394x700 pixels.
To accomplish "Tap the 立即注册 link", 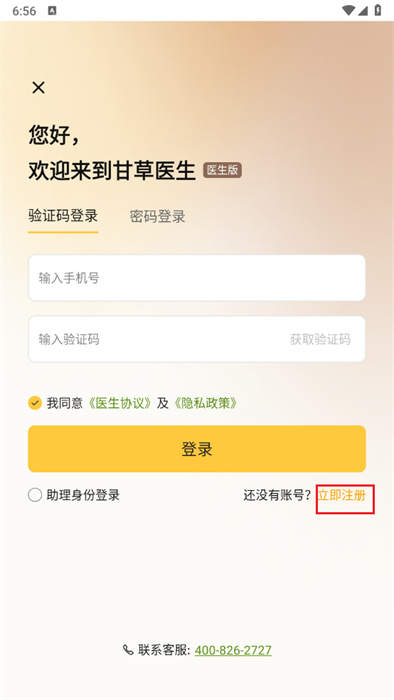I will [342, 495].
